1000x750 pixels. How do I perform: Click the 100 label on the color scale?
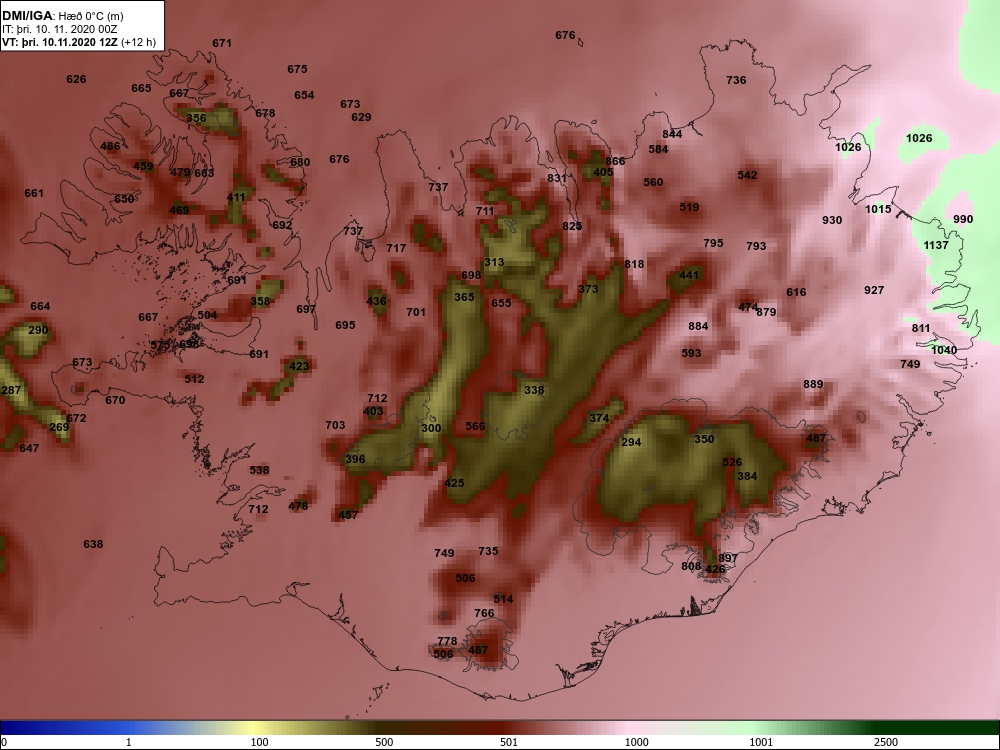pos(259,742)
